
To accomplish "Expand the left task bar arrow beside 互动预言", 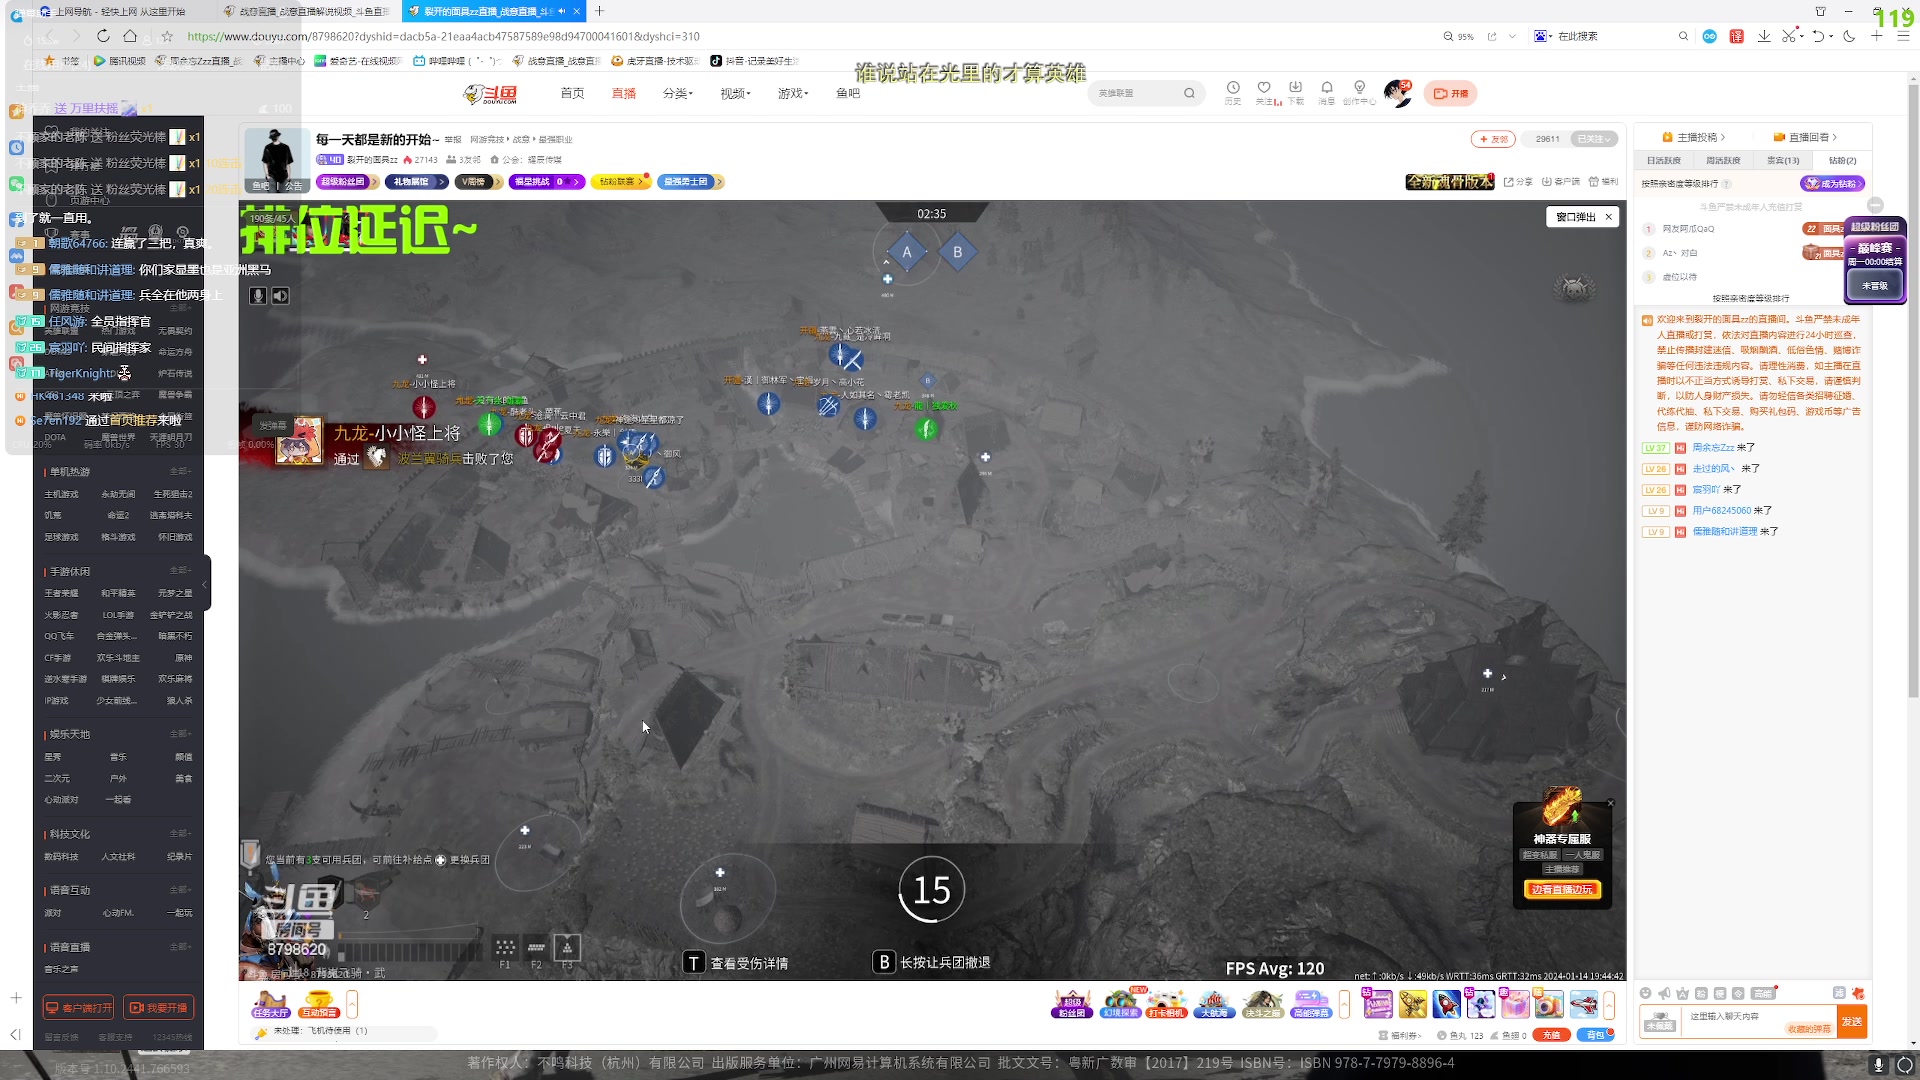I will tap(352, 1003).
